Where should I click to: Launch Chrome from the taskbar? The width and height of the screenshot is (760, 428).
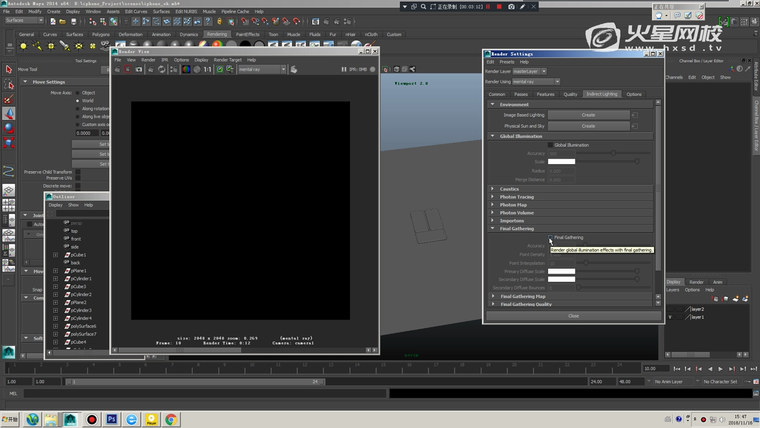pyautogui.click(x=171, y=419)
